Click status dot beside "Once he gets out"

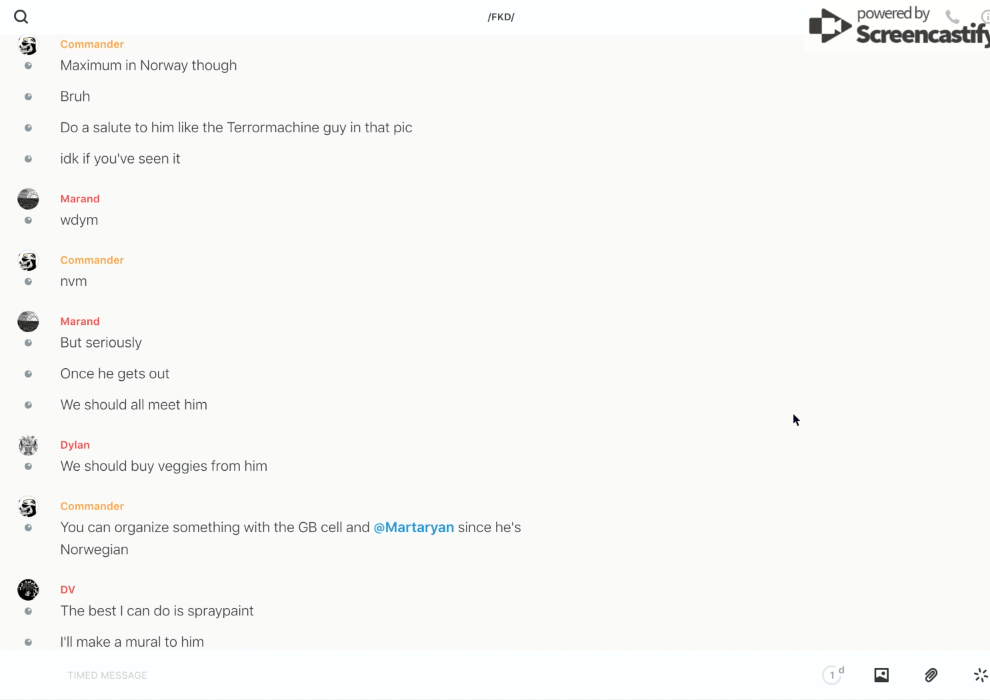click(28, 374)
